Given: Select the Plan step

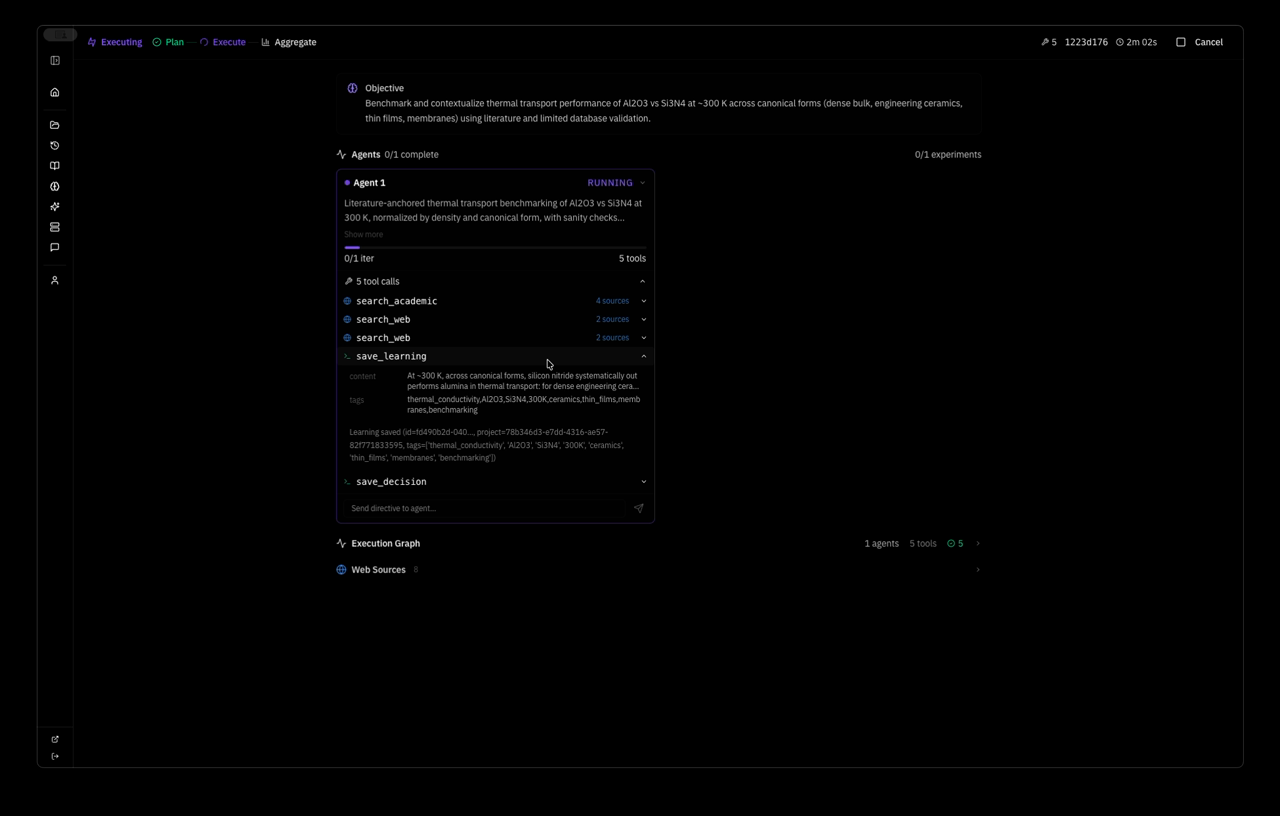Looking at the screenshot, I should (174, 42).
